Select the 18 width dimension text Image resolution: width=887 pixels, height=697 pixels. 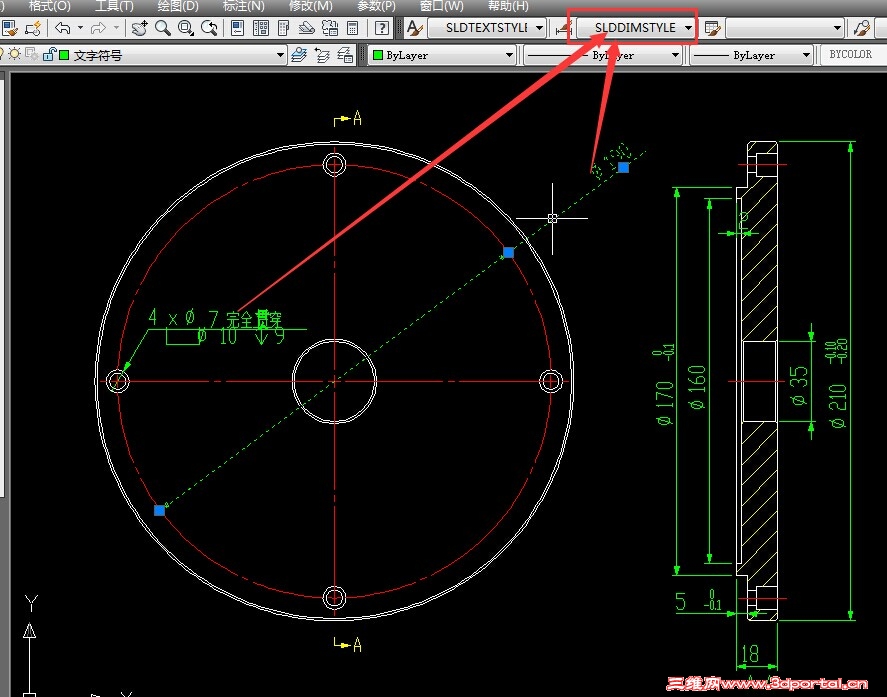coord(750,654)
